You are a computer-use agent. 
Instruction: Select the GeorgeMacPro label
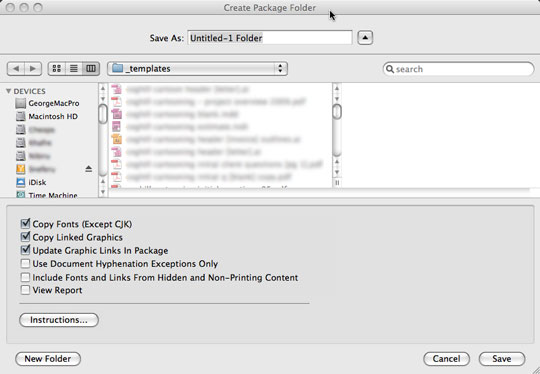point(54,103)
